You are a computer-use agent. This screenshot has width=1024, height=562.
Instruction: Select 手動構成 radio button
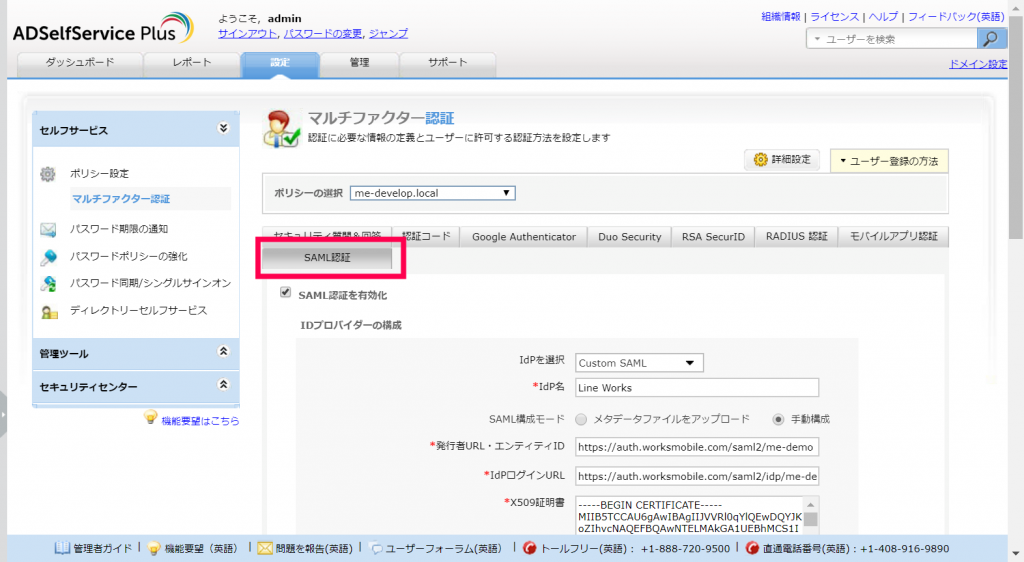(778, 420)
